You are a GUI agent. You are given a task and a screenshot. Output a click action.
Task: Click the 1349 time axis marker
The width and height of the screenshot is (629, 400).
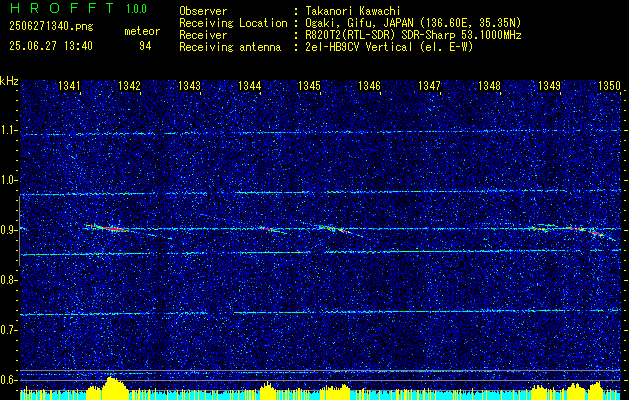(549, 85)
